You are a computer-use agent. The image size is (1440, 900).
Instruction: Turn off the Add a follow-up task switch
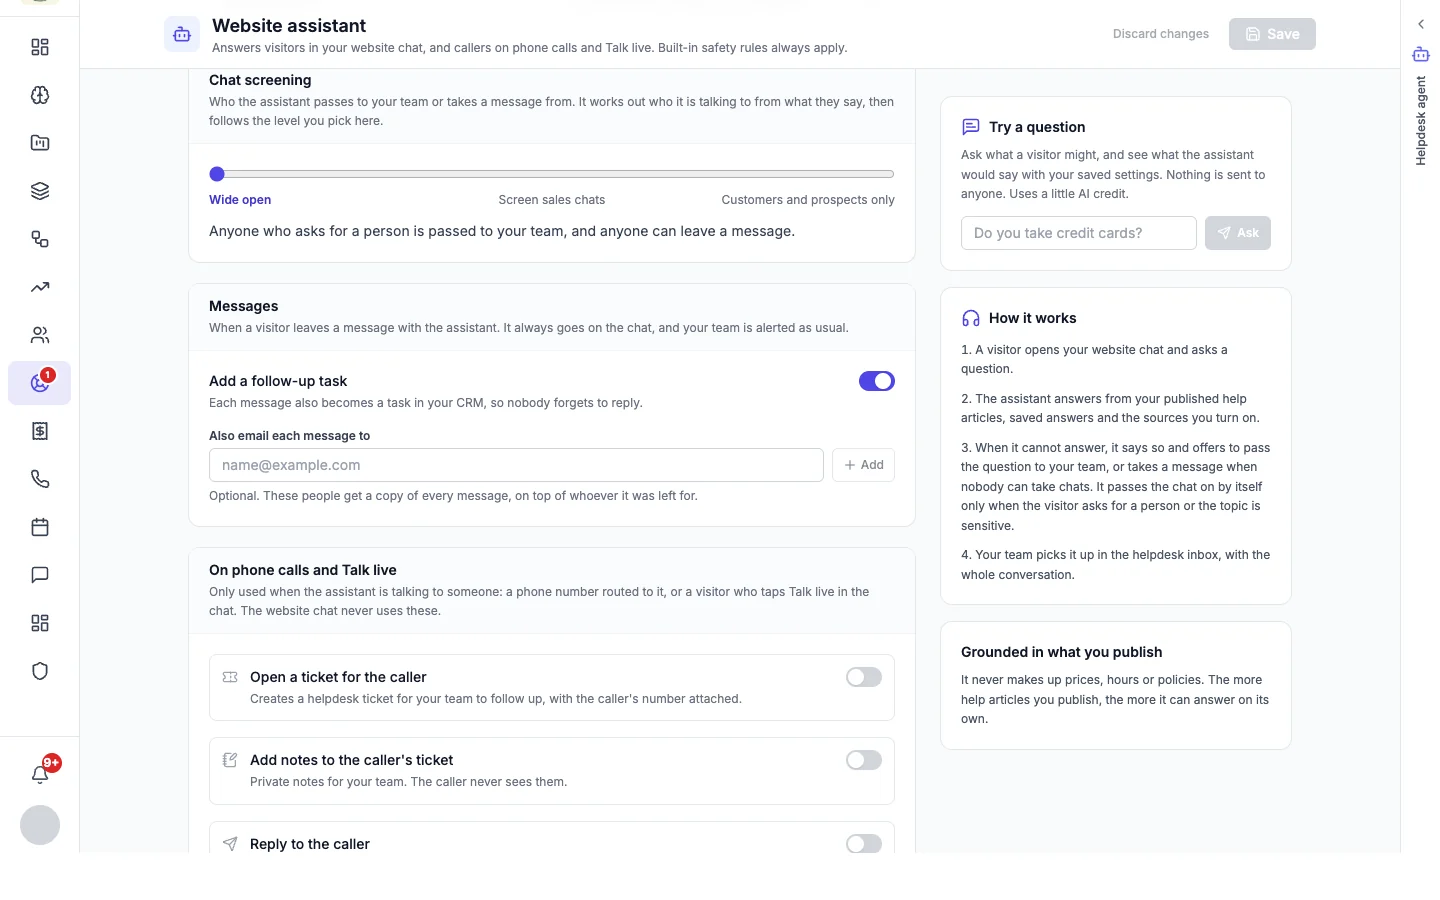(x=877, y=381)
